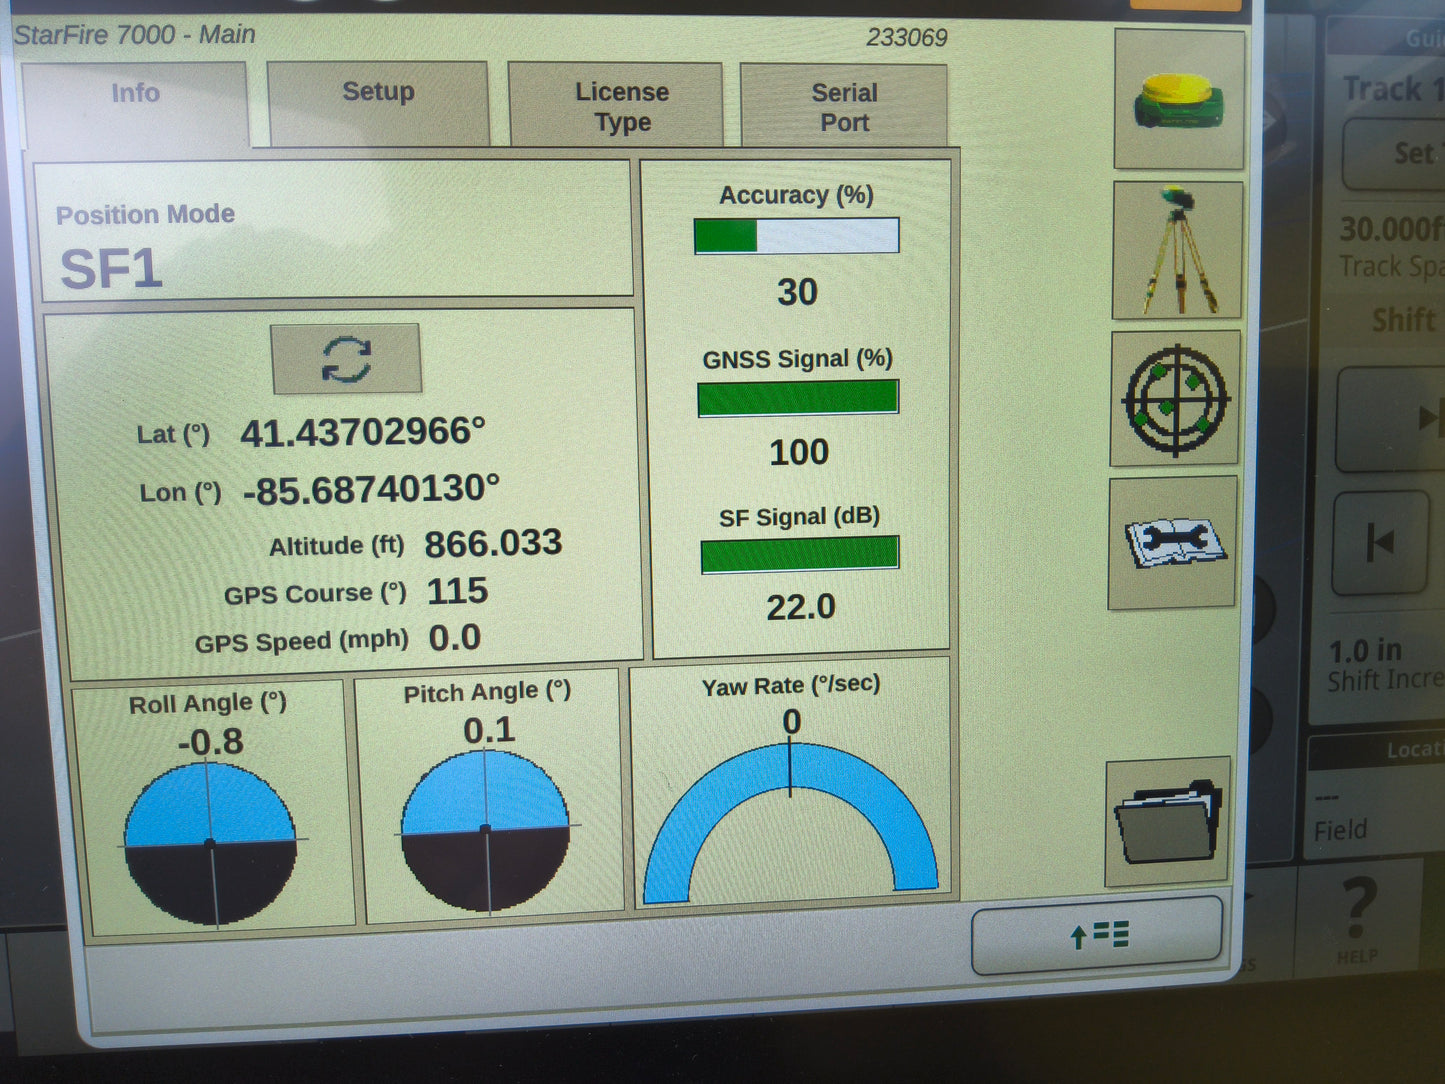Tap the Yaw Rate arc gauge
Viewport: 1445px width, 1084px height.
[791, 822]
